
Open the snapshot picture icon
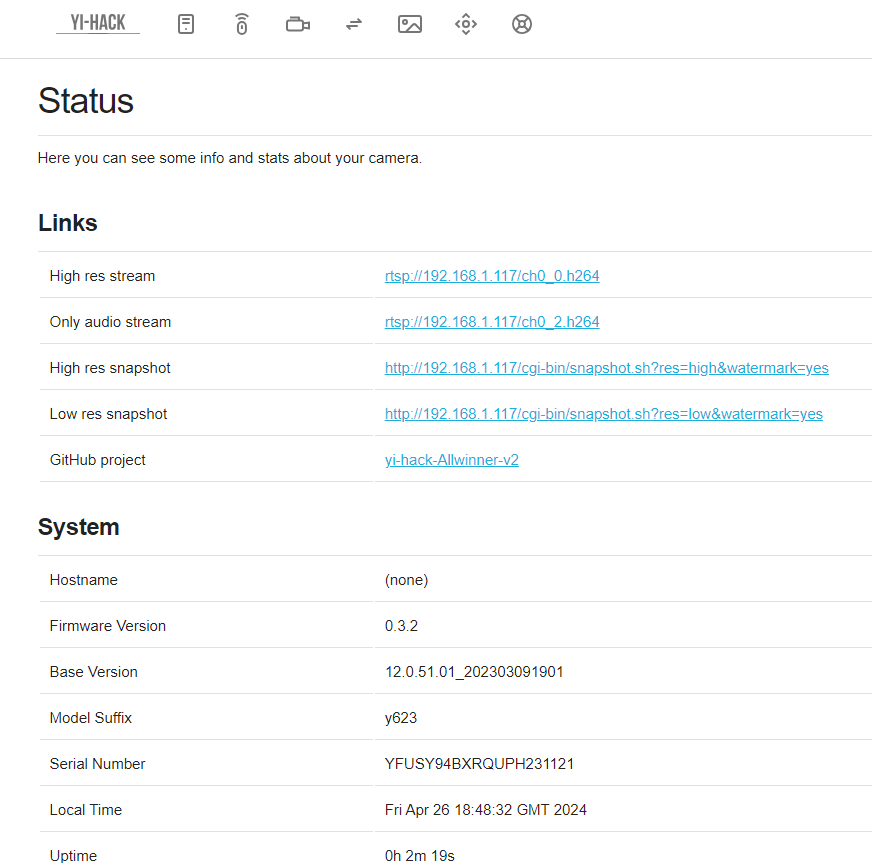tap(410, 24)
